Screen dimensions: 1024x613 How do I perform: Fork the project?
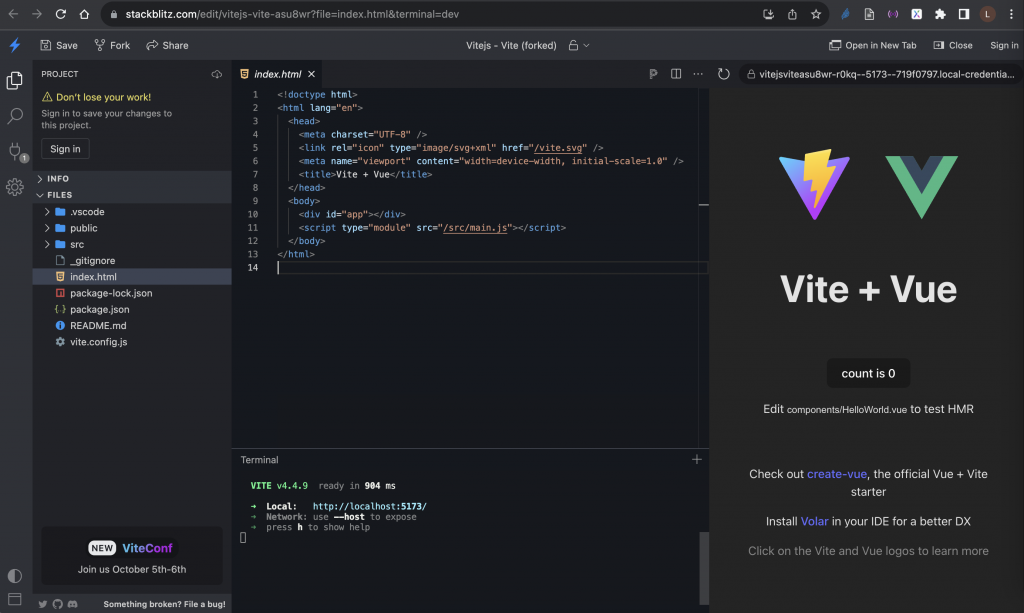[112, 45]
